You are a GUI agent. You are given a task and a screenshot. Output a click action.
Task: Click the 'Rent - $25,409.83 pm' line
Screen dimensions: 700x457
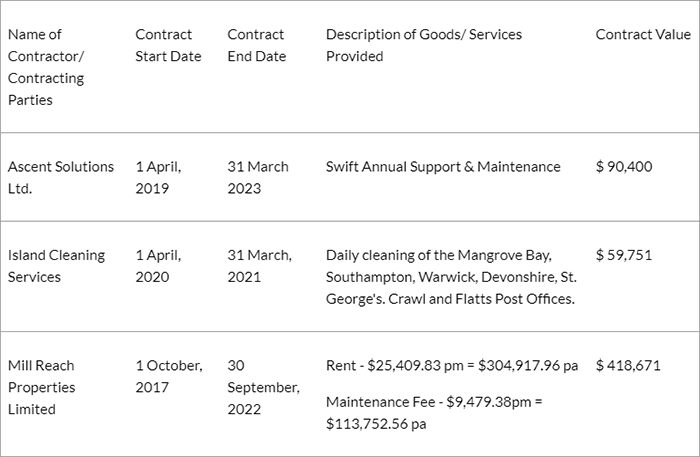(x=452, y=365)
